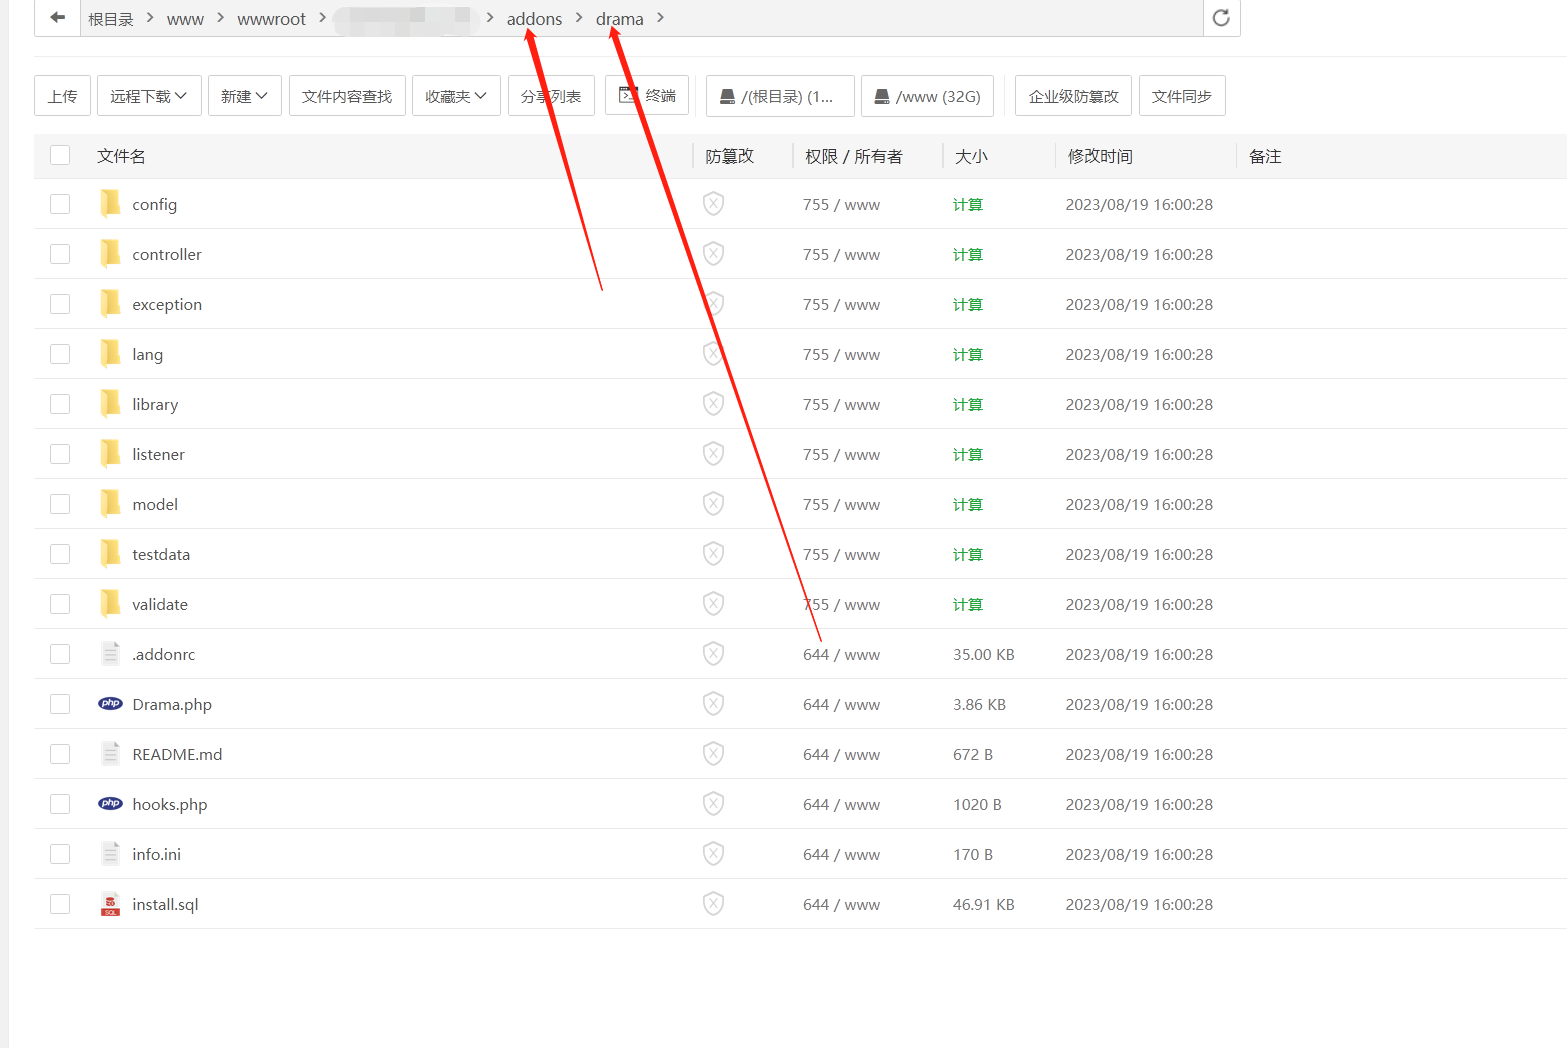
Task: Click the back navigation arrow
Action: 56,18
